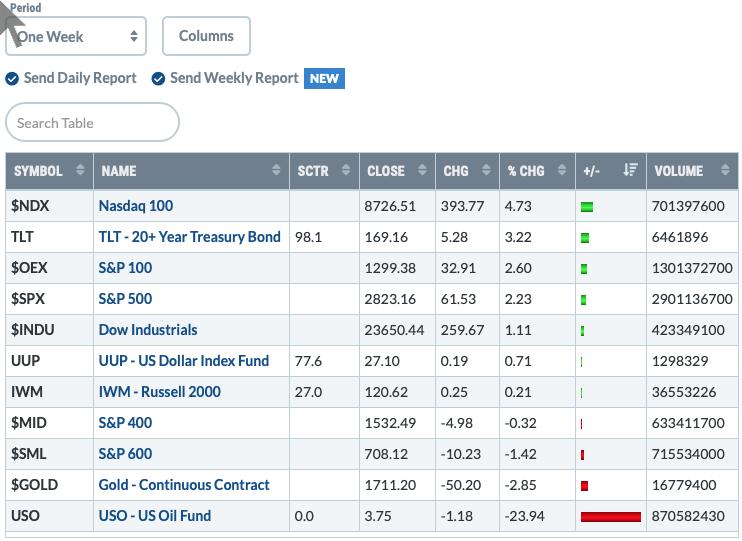The width and height of the screenshot is (742, 541).
Task: Sort table by CLOSE column arrows
Action: [x=422, y=170]
